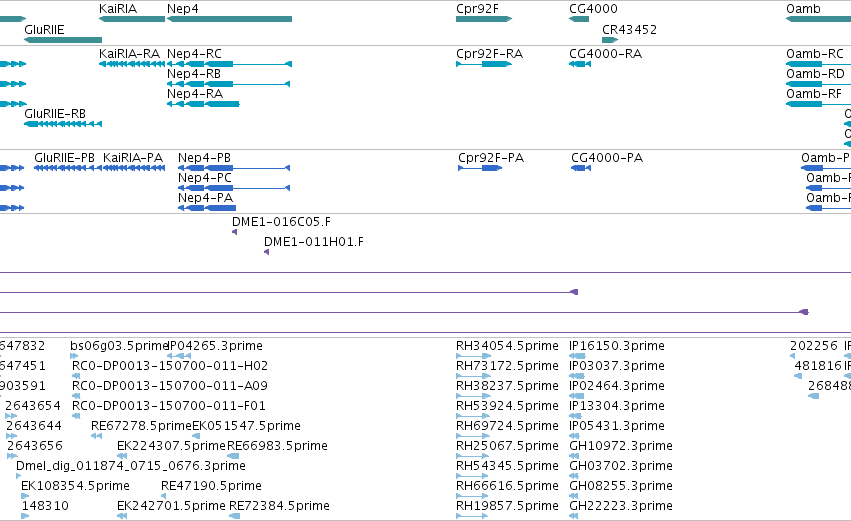Select the Nep4-RC transcript

(230, 64)
